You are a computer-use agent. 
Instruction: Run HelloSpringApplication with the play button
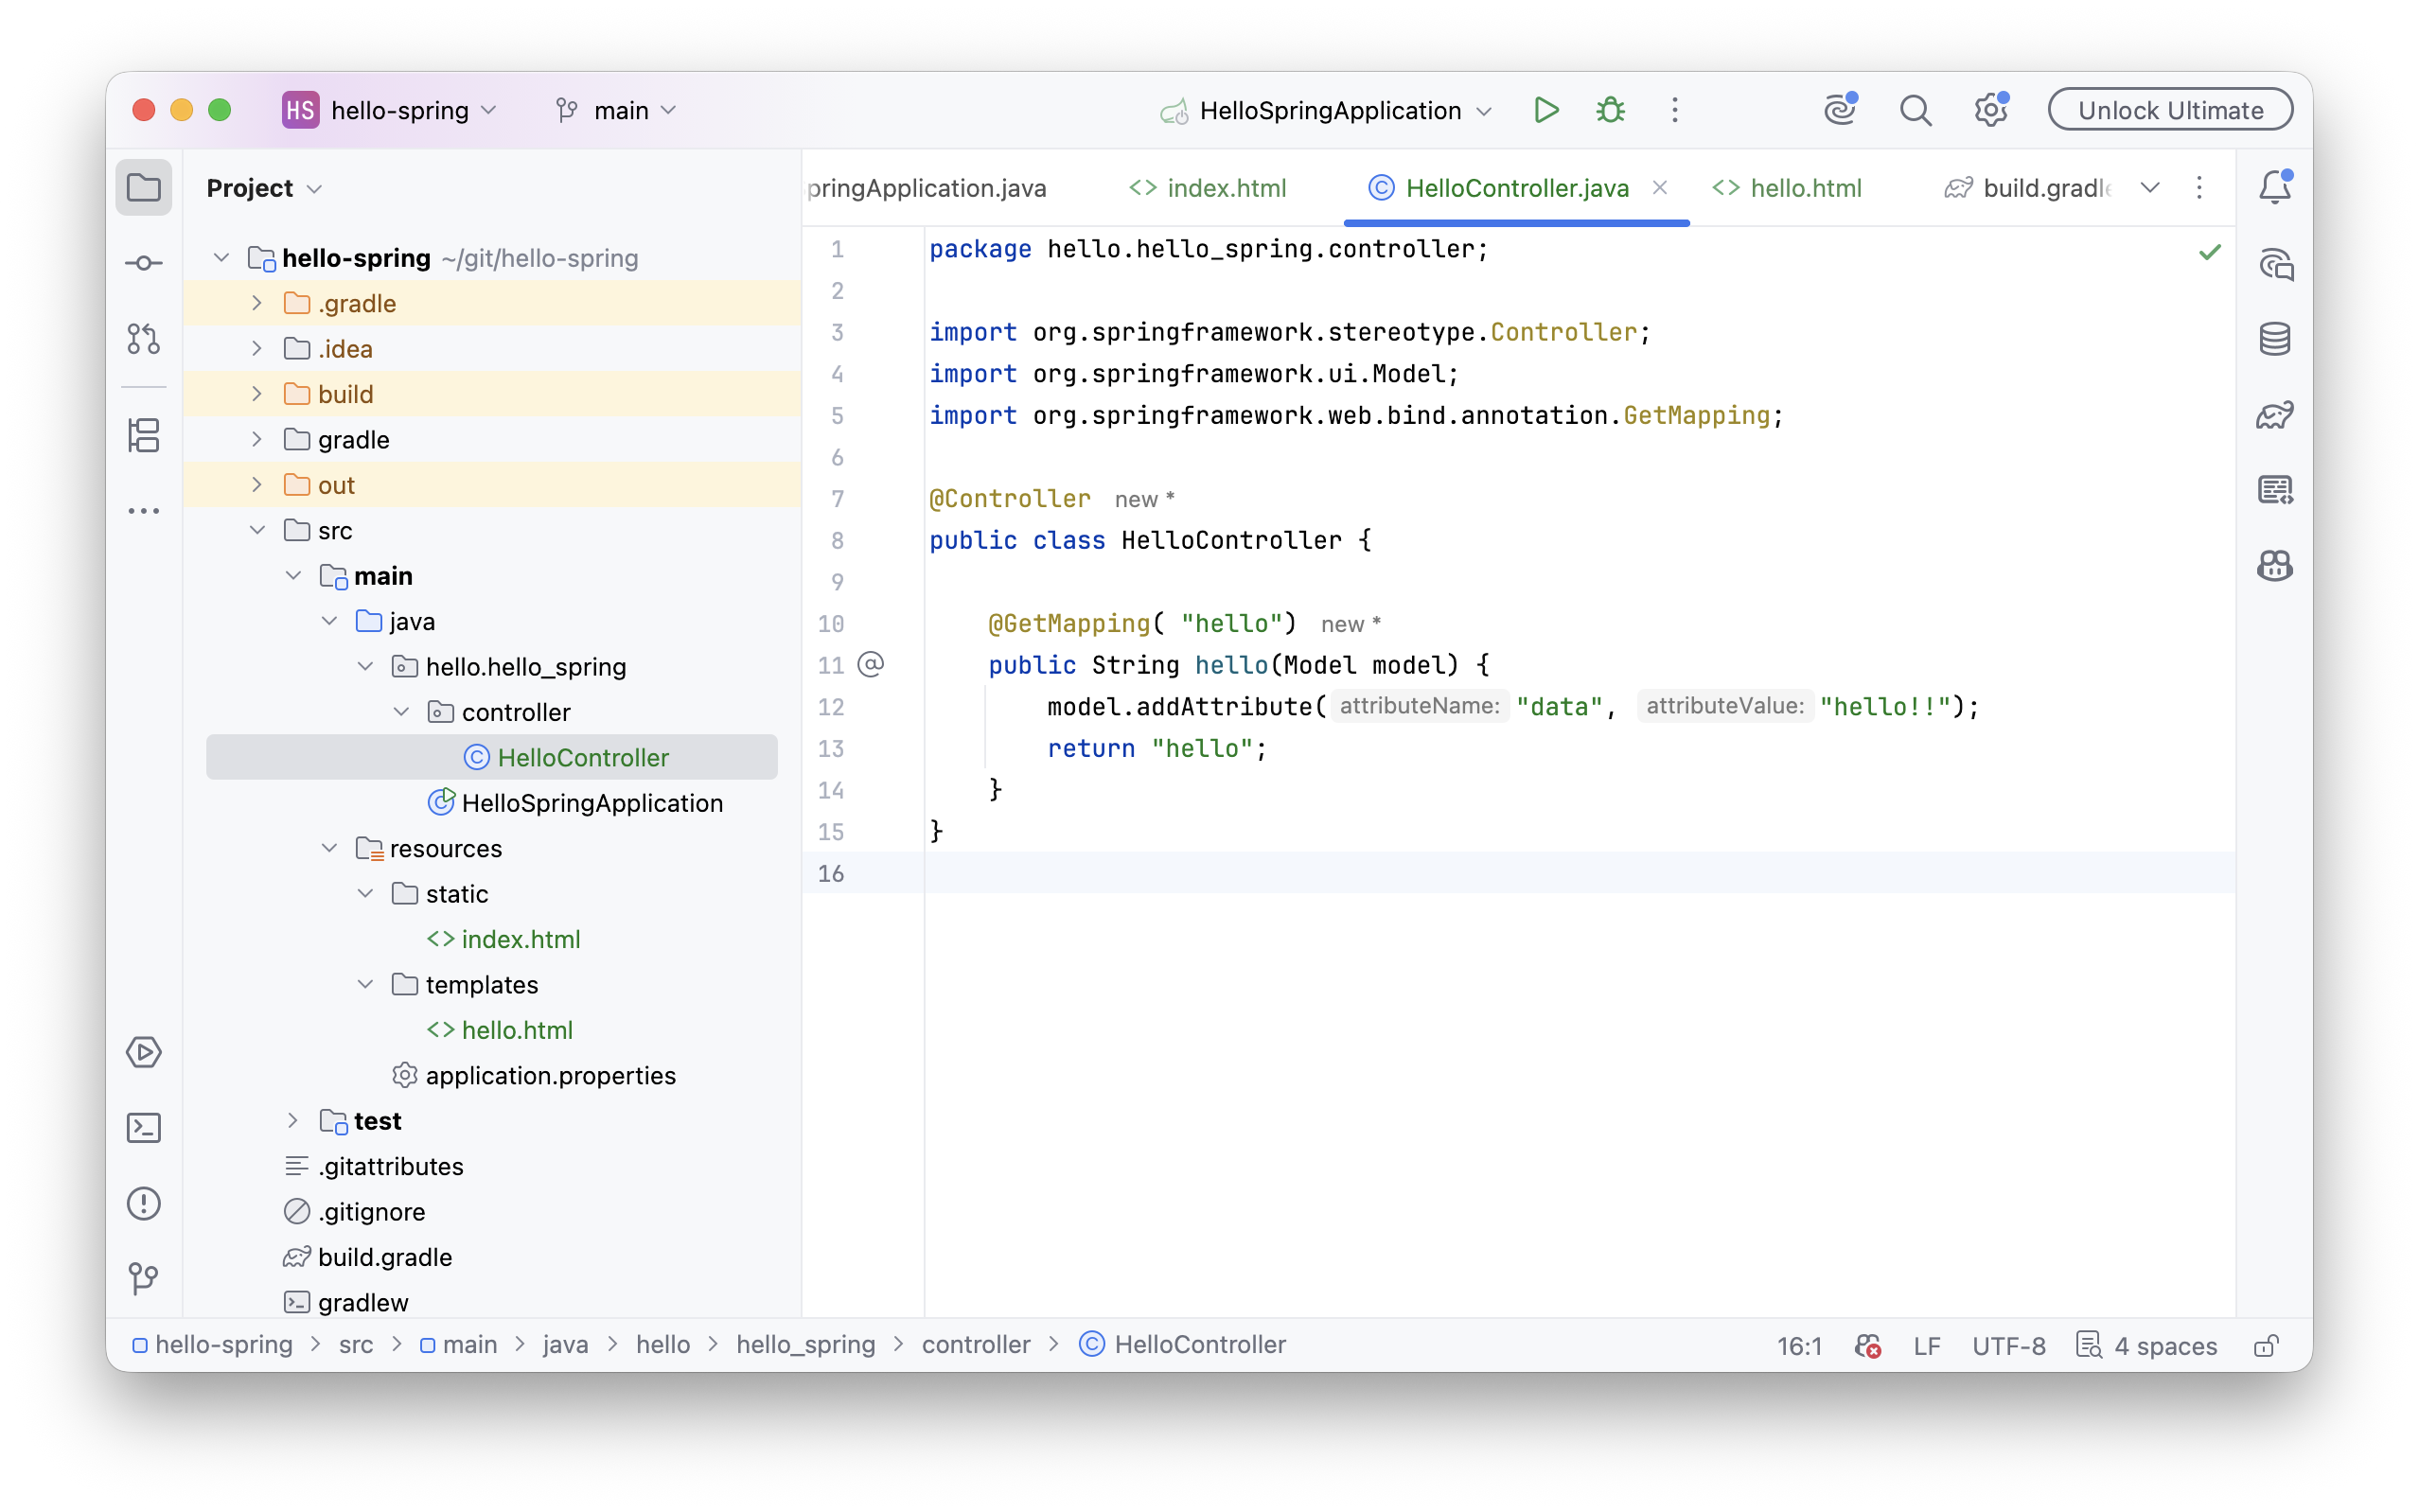(1546, 110)
